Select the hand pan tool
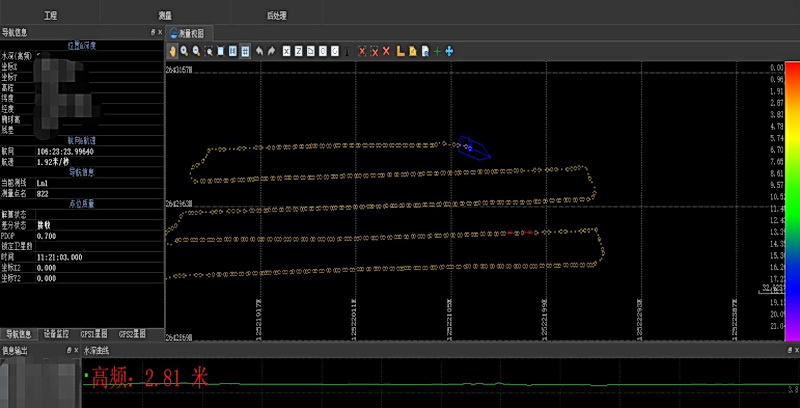The width and height of the screenshot is (800, 408). pos(172,50)
